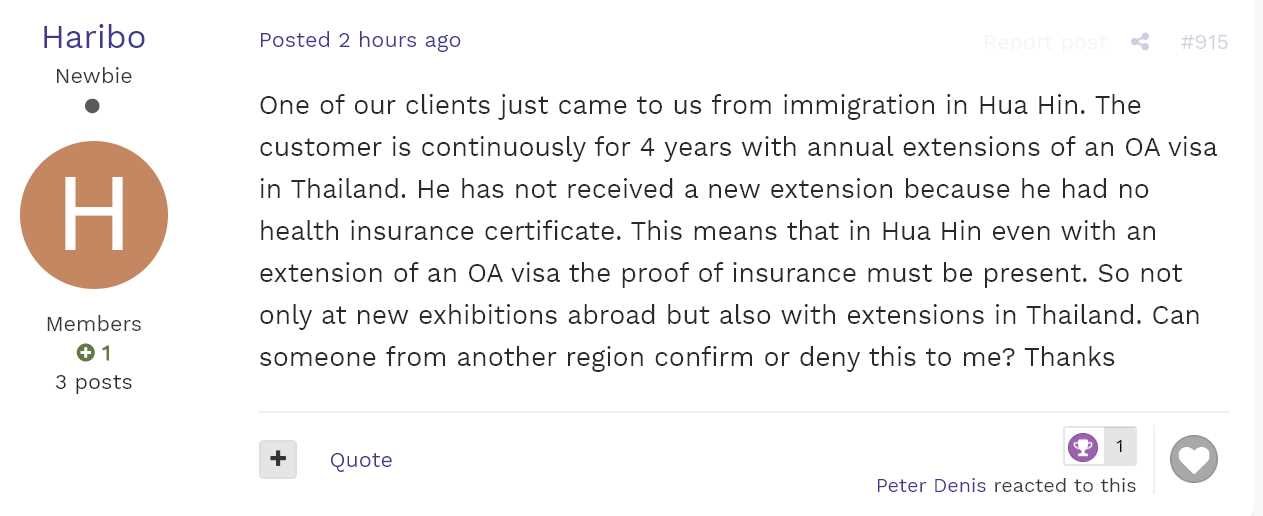1263x516 pixels.
Task: Click the reaction count 1 beside the trophy
Action: click(1120, 447)
